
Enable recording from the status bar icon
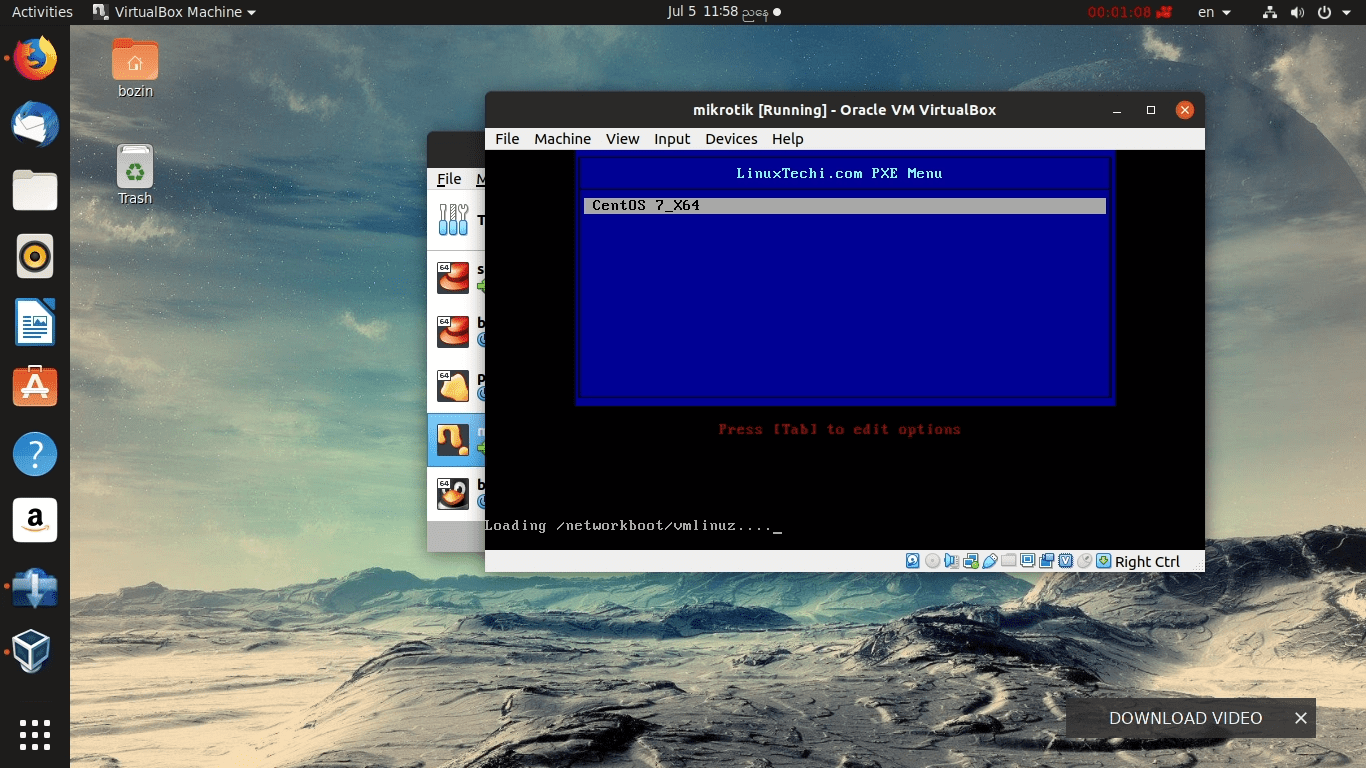[x=1046, y=561]
